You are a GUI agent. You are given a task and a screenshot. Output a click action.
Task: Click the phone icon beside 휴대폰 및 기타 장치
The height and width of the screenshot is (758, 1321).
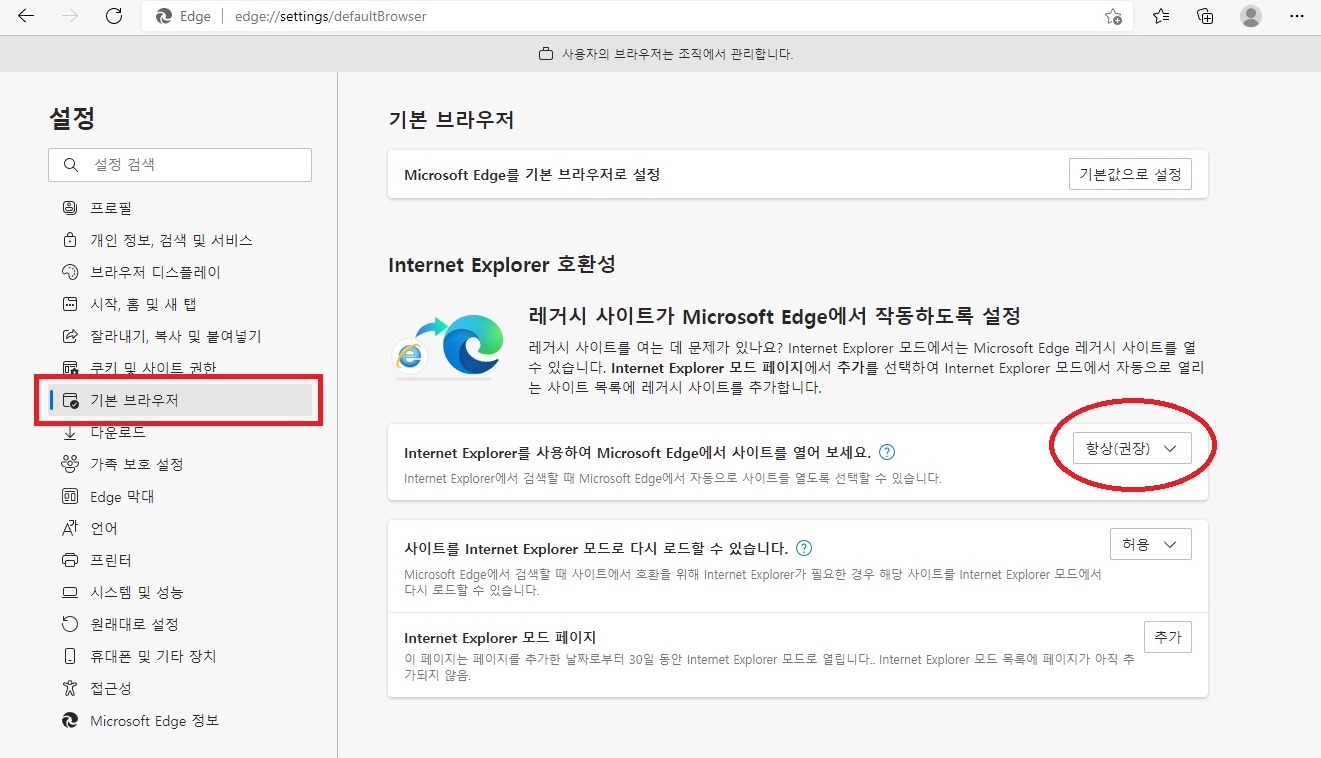70,656
